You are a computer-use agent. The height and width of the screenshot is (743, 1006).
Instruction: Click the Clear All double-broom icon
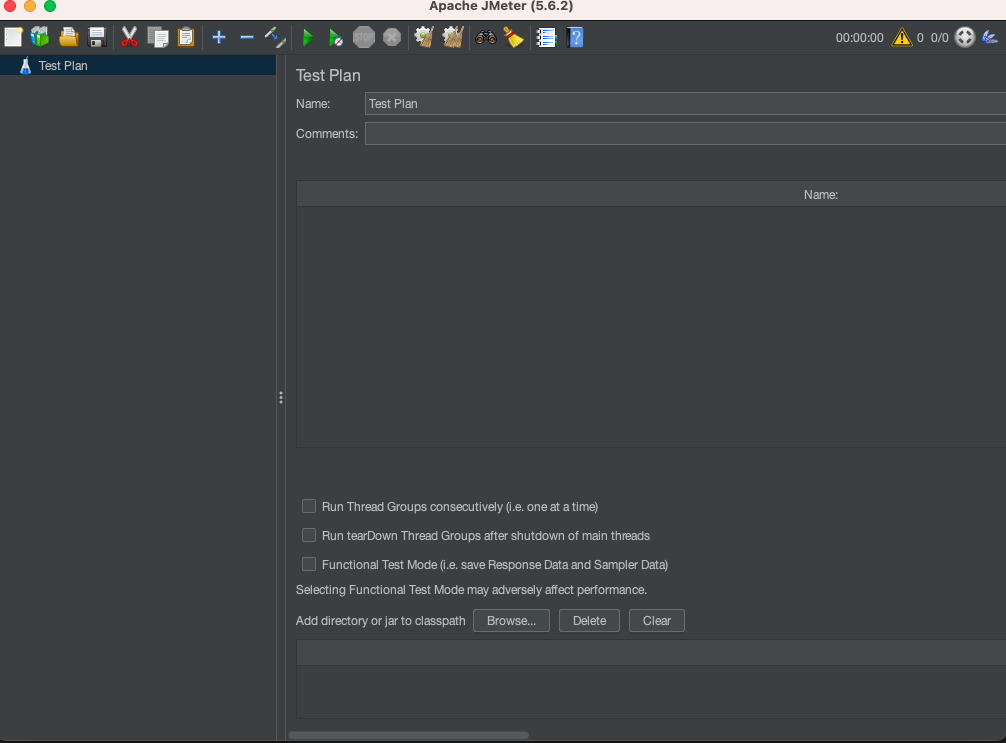tap(453, 37)
